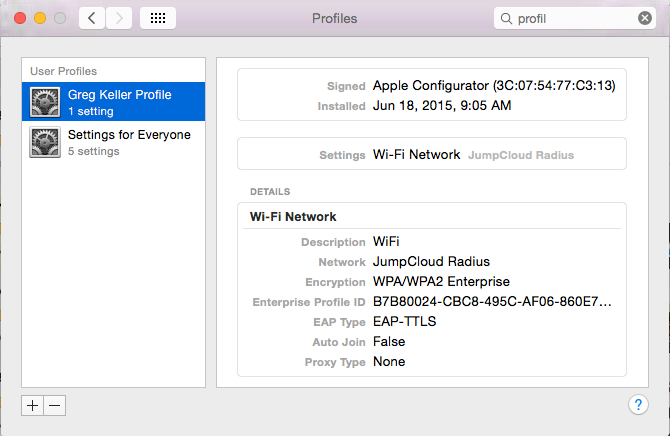Click the 1 setting subtitle

tap(91, 112)
